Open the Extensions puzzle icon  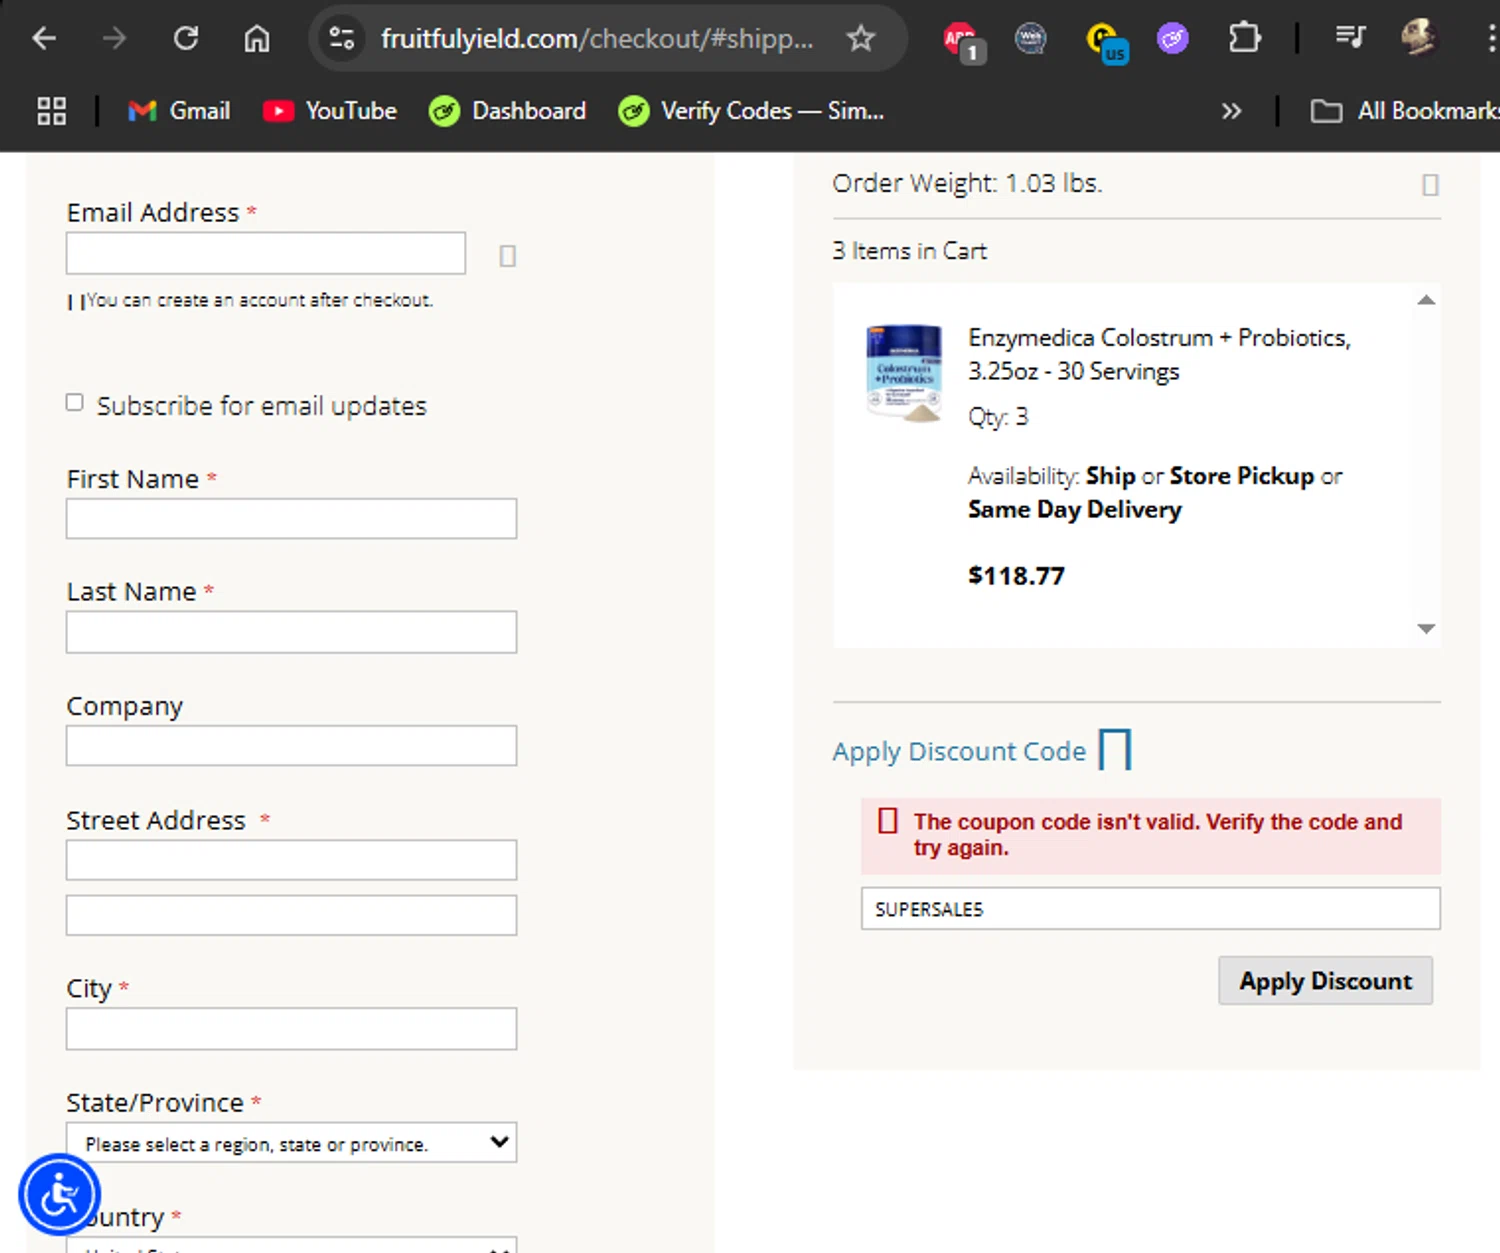pos(1244,39)
